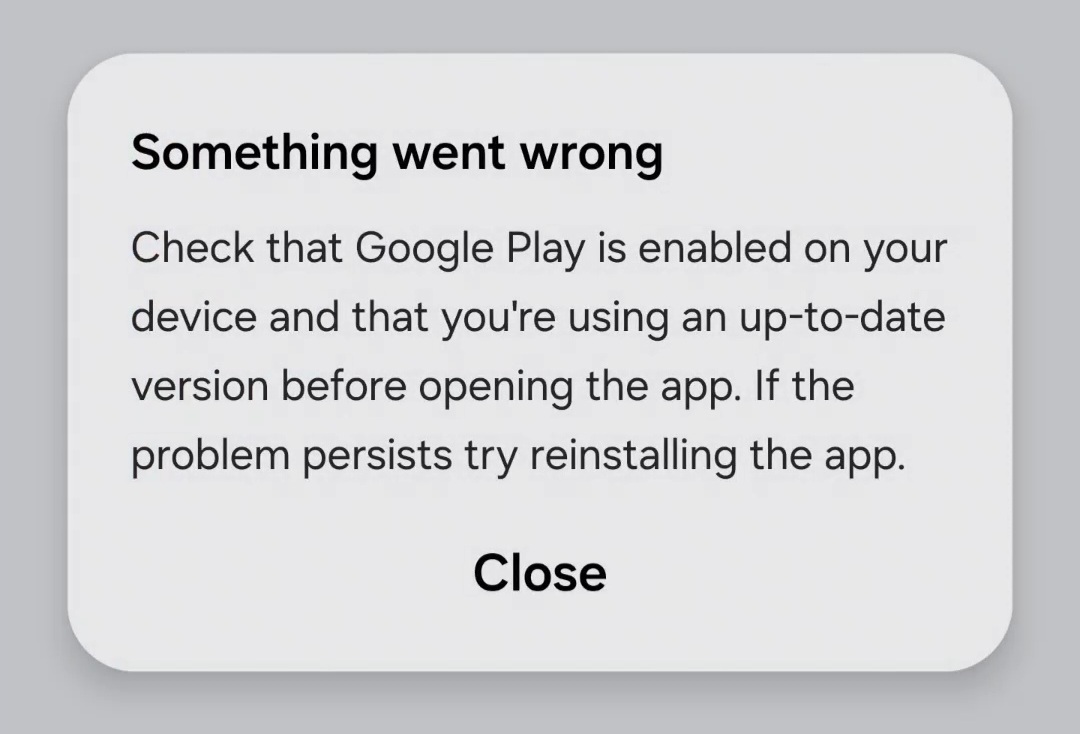Click the overlay left of the dialog card
Screen dimensions: 1080x734
coord(30,367)
